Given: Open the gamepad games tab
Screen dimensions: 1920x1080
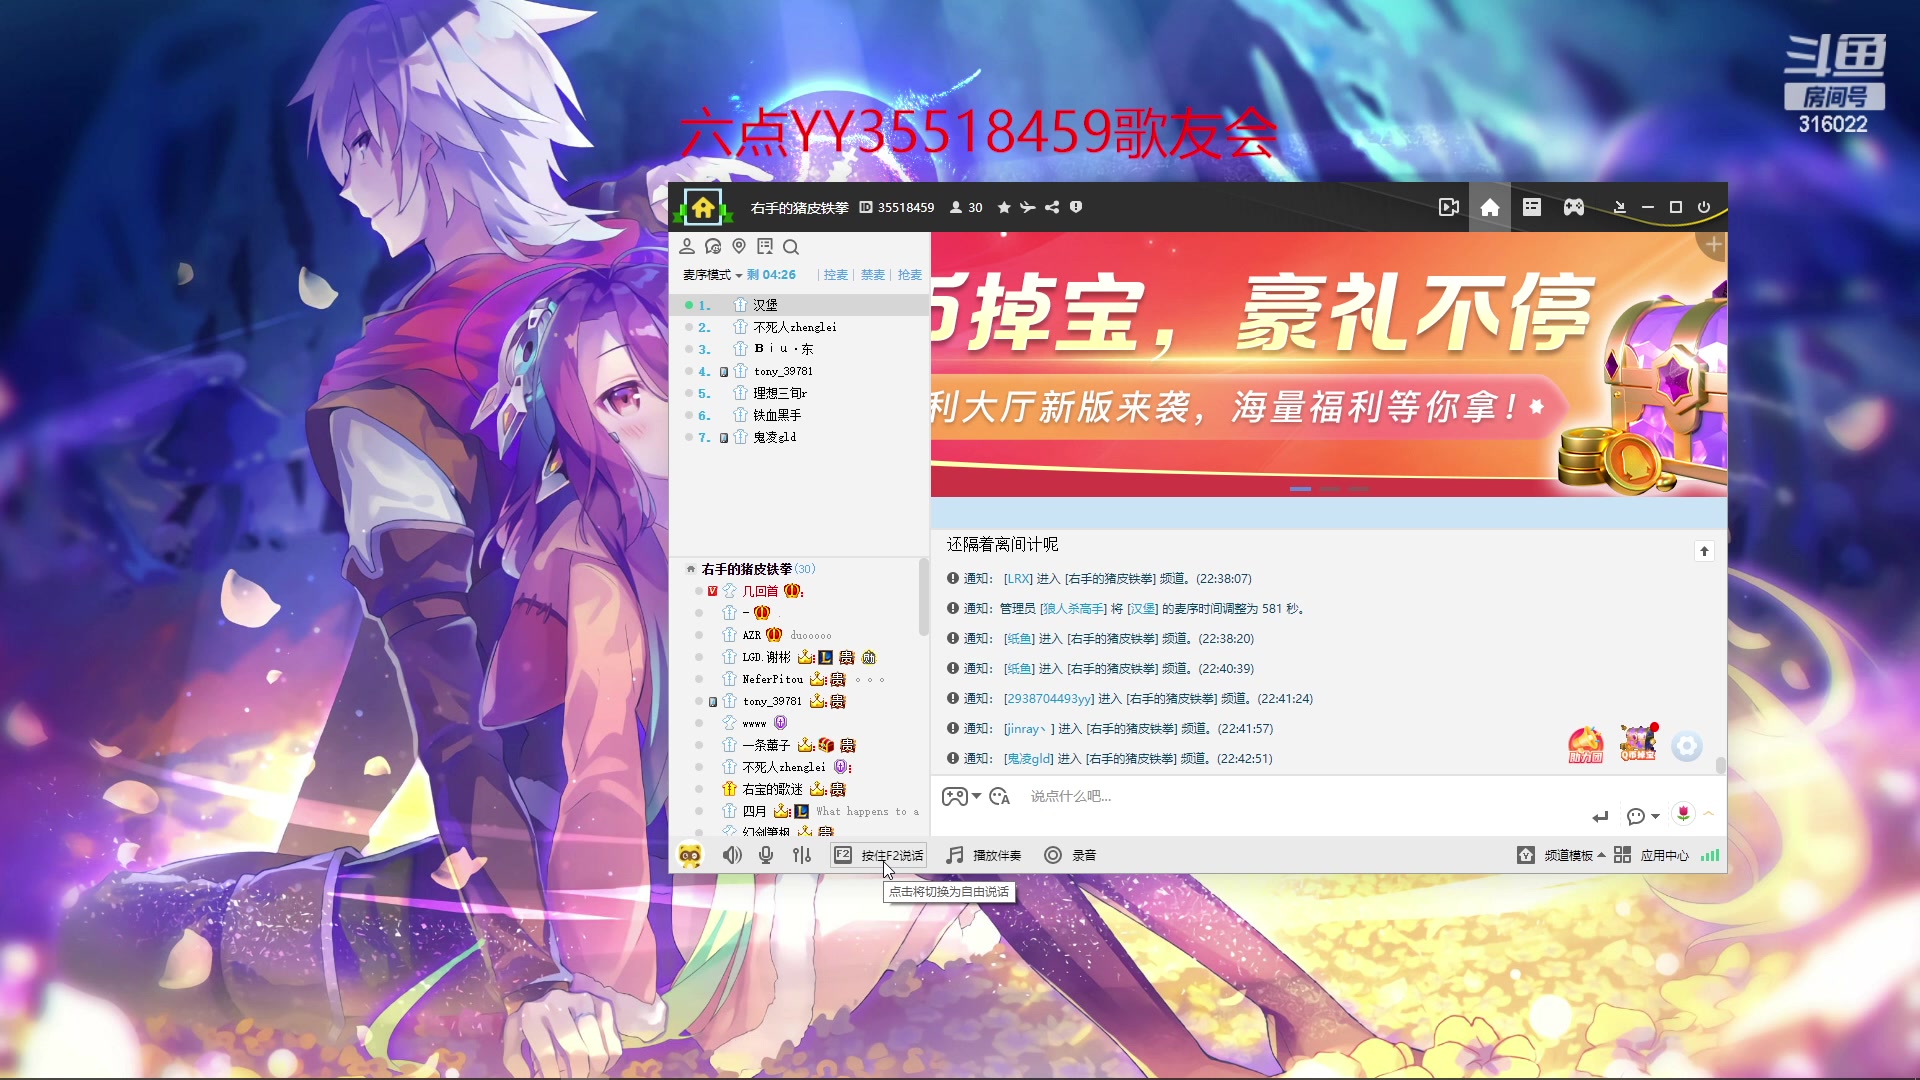Looking at the screenshot, I should pyautogui.click(x=1574, y=207).
